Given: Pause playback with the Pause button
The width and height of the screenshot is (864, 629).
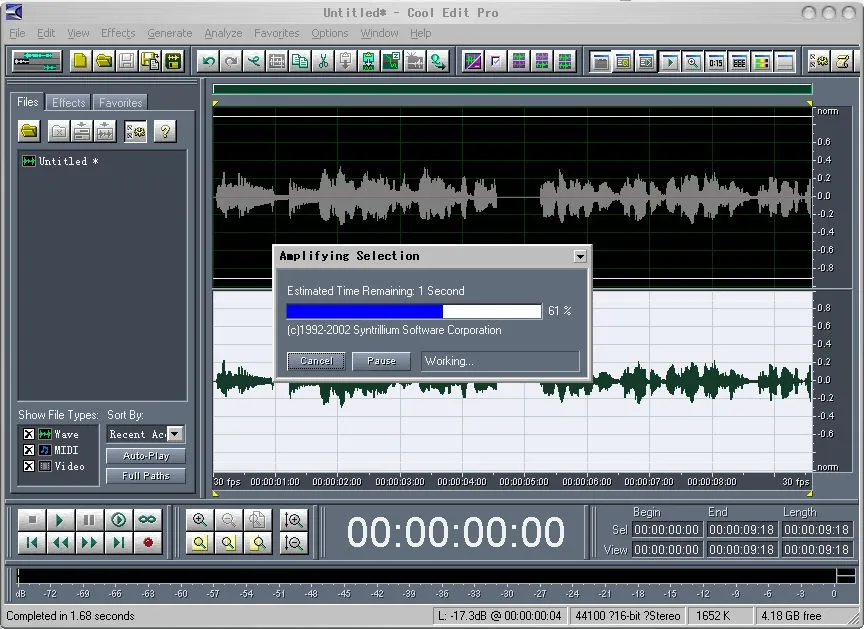Looking at the screenshot, I should click(89, 519).
